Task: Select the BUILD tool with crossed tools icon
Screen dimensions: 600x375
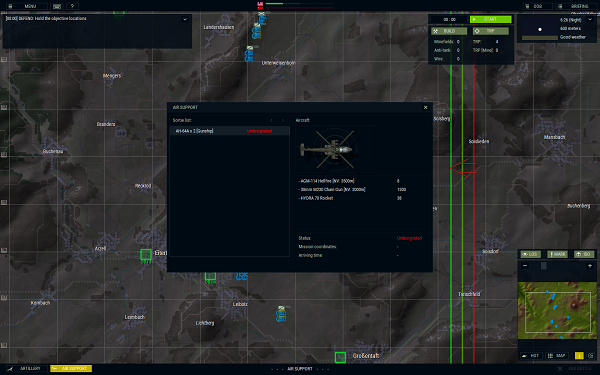Action: click(449, 31)
